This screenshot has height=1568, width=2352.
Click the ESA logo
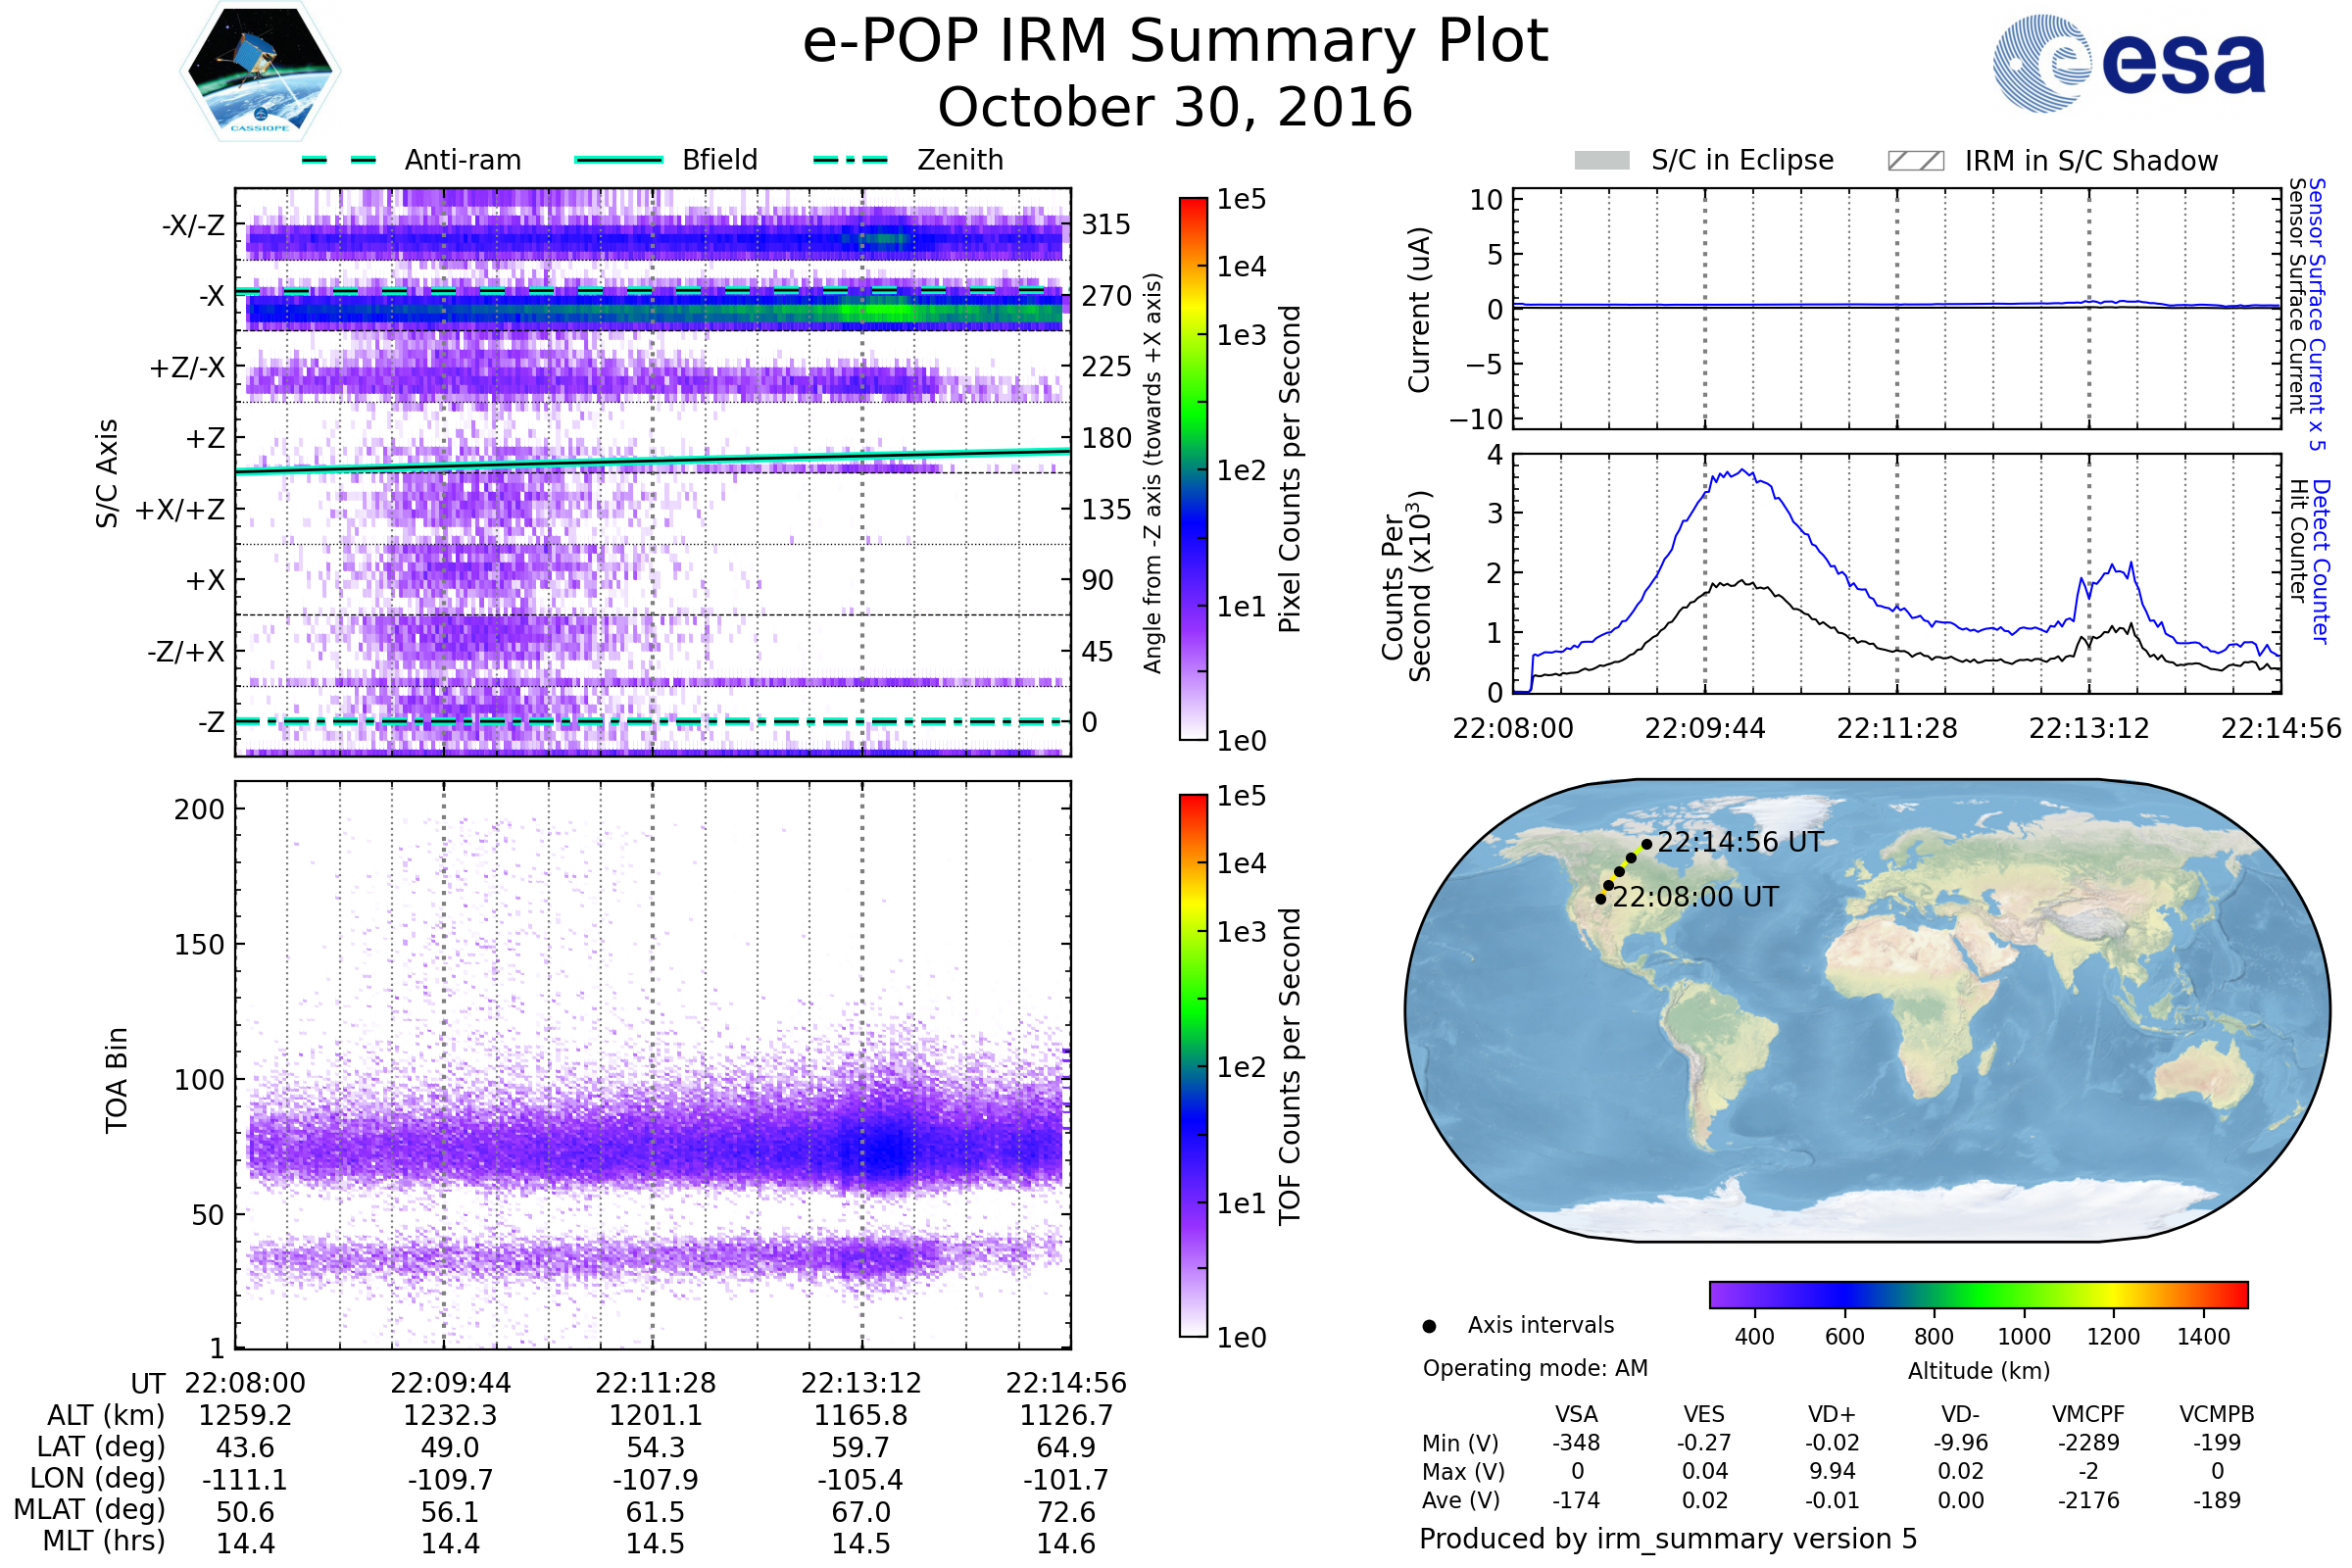click(2130, 63)
